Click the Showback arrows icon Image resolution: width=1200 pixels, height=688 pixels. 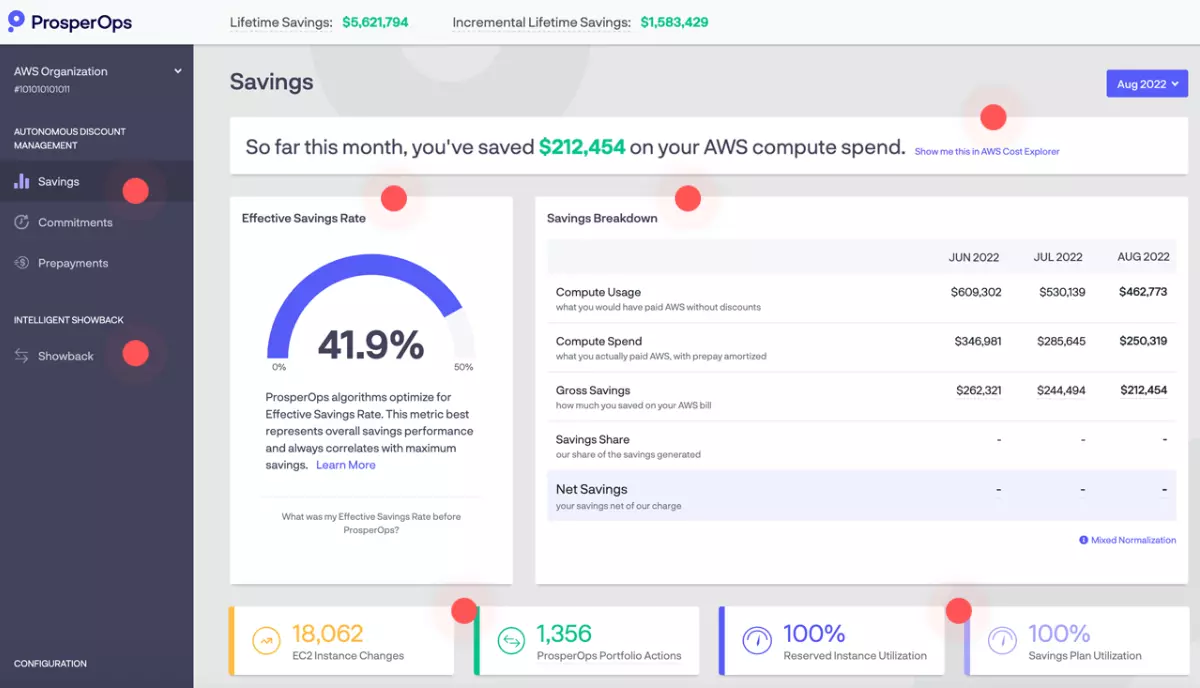coord(22,355)
